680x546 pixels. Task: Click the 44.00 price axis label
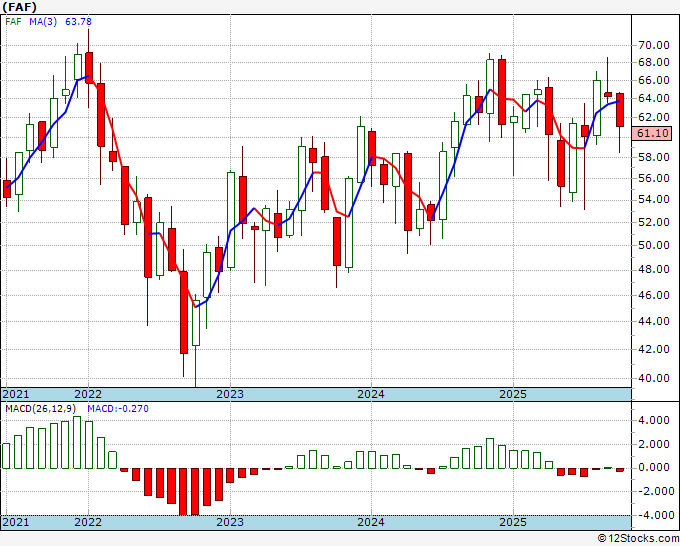coord(653,321)
